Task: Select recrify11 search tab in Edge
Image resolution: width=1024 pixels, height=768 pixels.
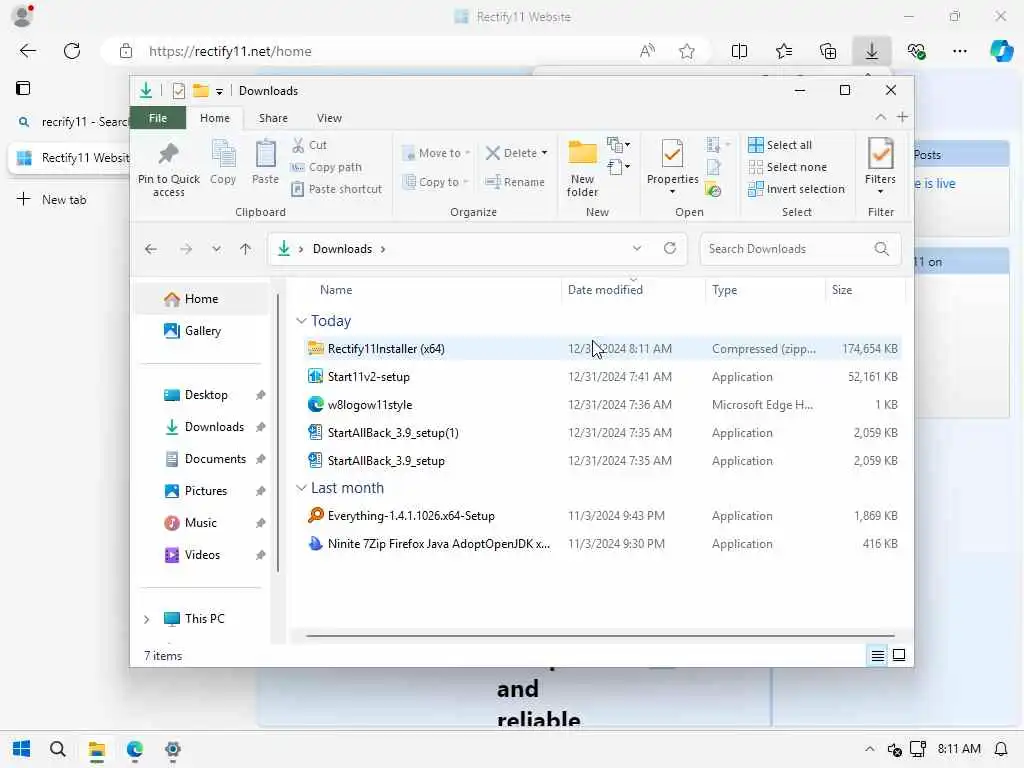Action: 71,122
